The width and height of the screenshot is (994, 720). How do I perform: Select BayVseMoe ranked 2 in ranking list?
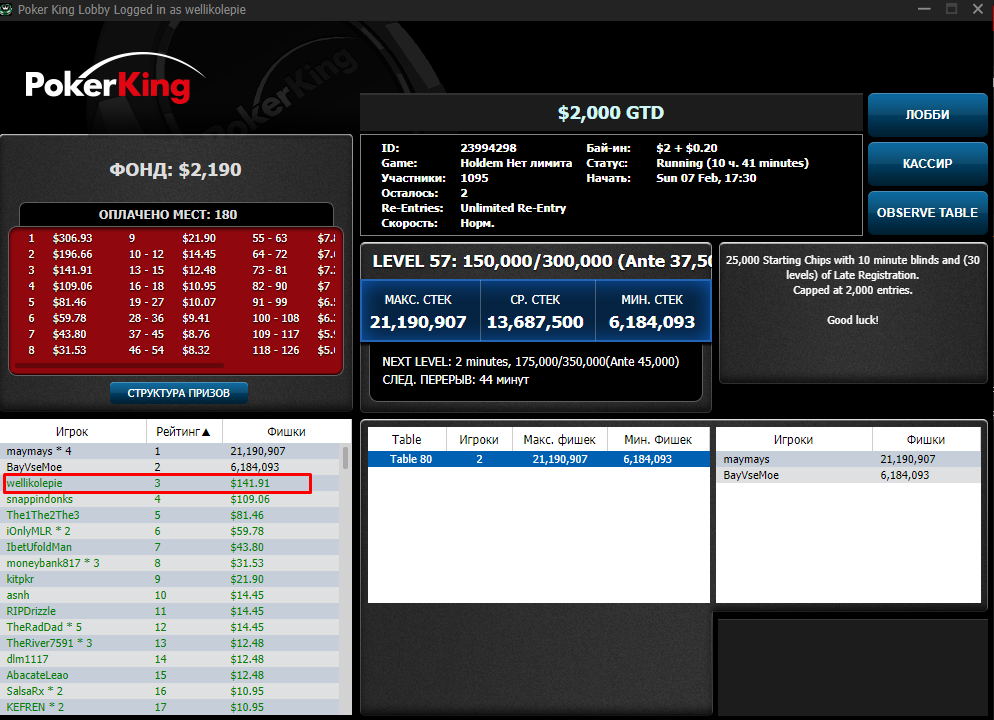tap(170, 467)
